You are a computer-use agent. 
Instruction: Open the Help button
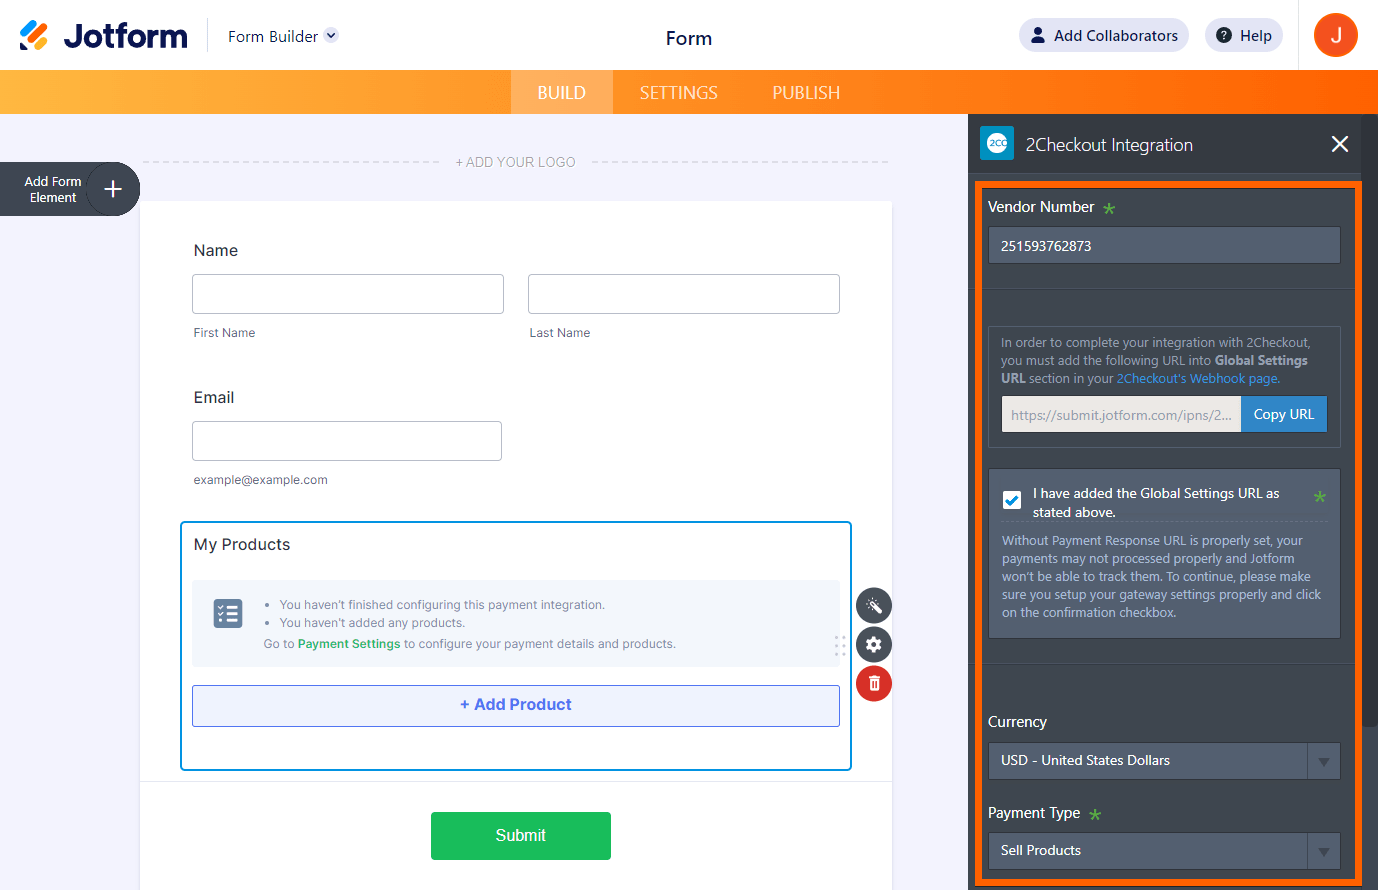[x=1244, y=35]
